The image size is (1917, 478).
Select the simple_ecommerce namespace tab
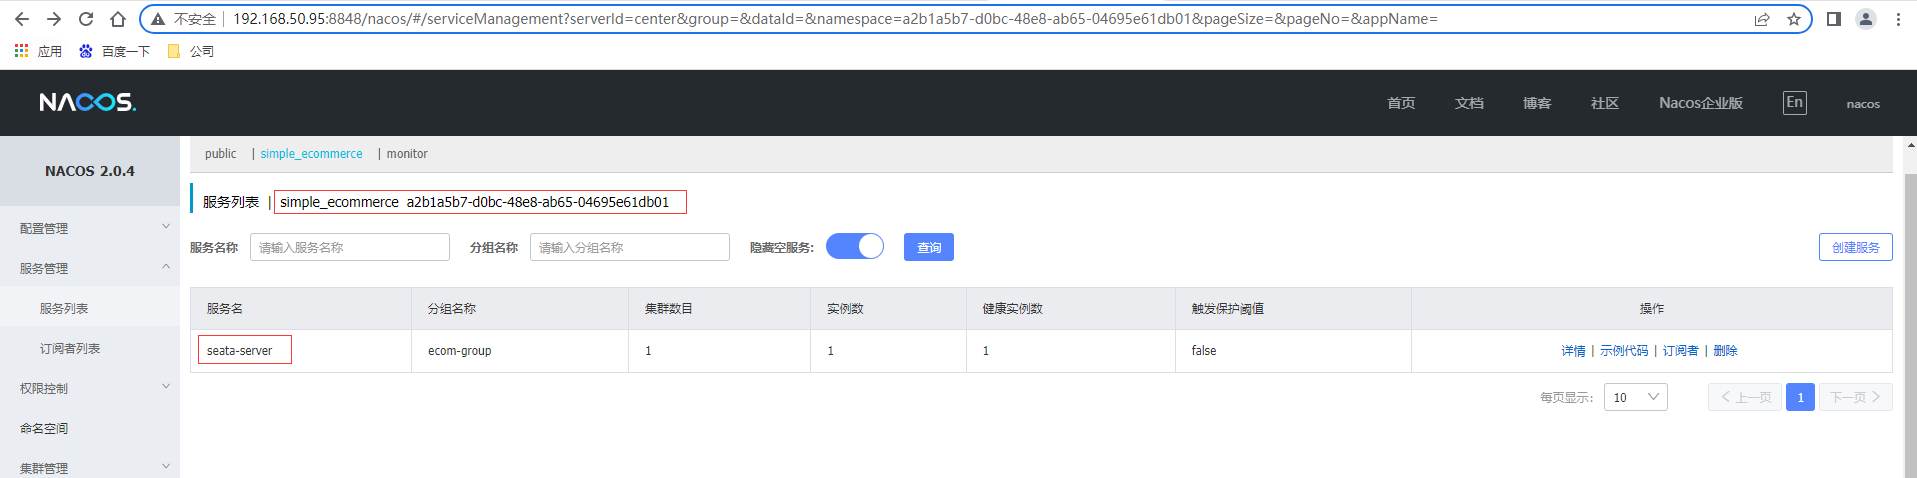[311, 154]
